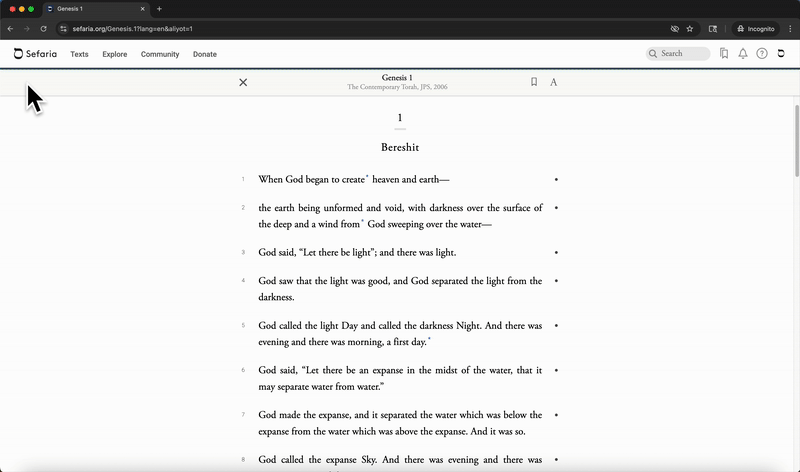Open the footnote asterisk after 'create'
The image size is (800, 472).
click(367, 177)
